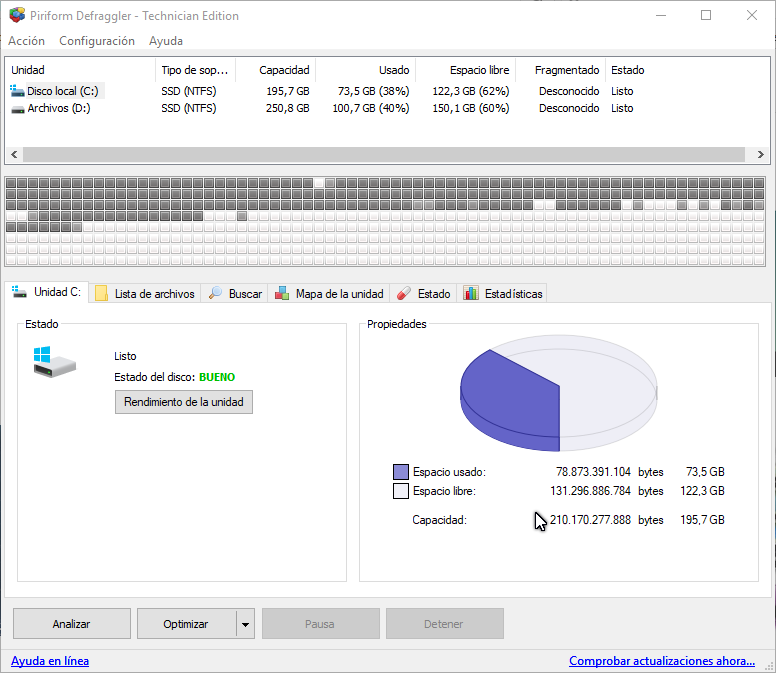Click Comprobar actualizaciones ahora link

point(662,661)
